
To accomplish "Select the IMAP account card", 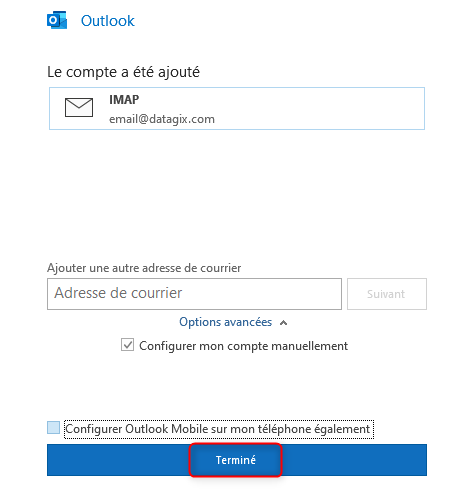I will [x=237, y=108].
